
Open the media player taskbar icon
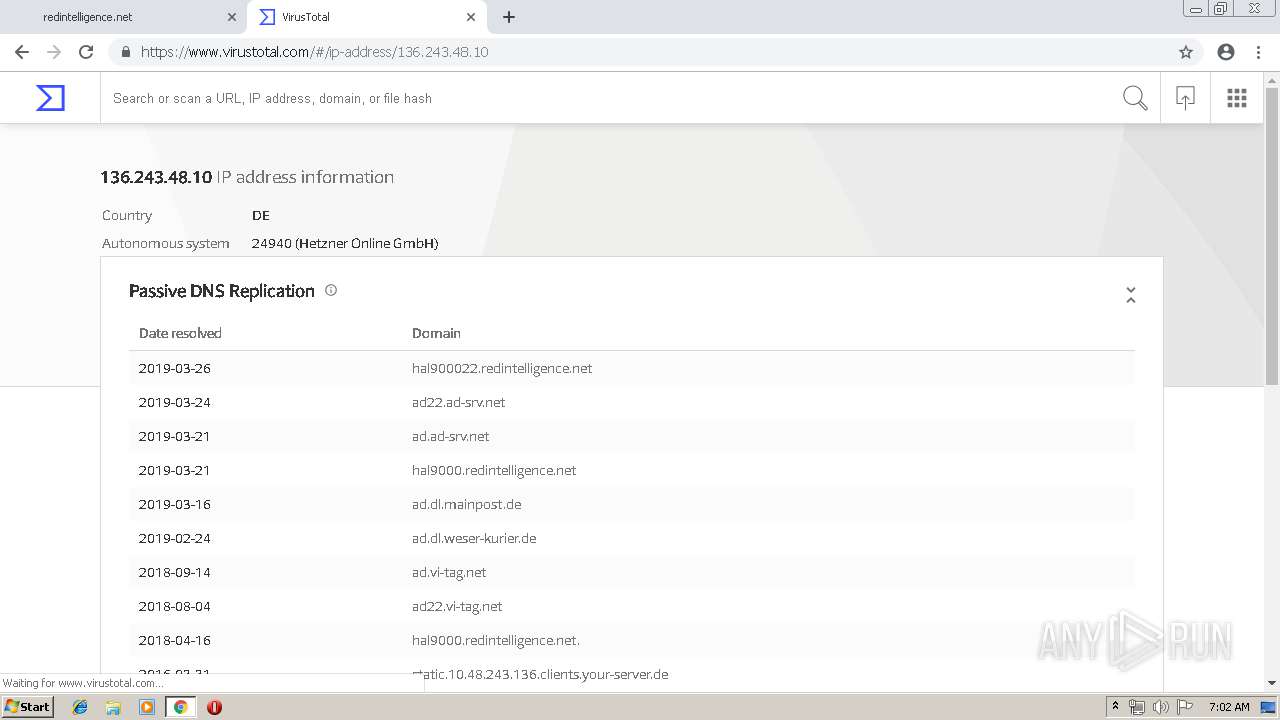[x=147, y=707]
